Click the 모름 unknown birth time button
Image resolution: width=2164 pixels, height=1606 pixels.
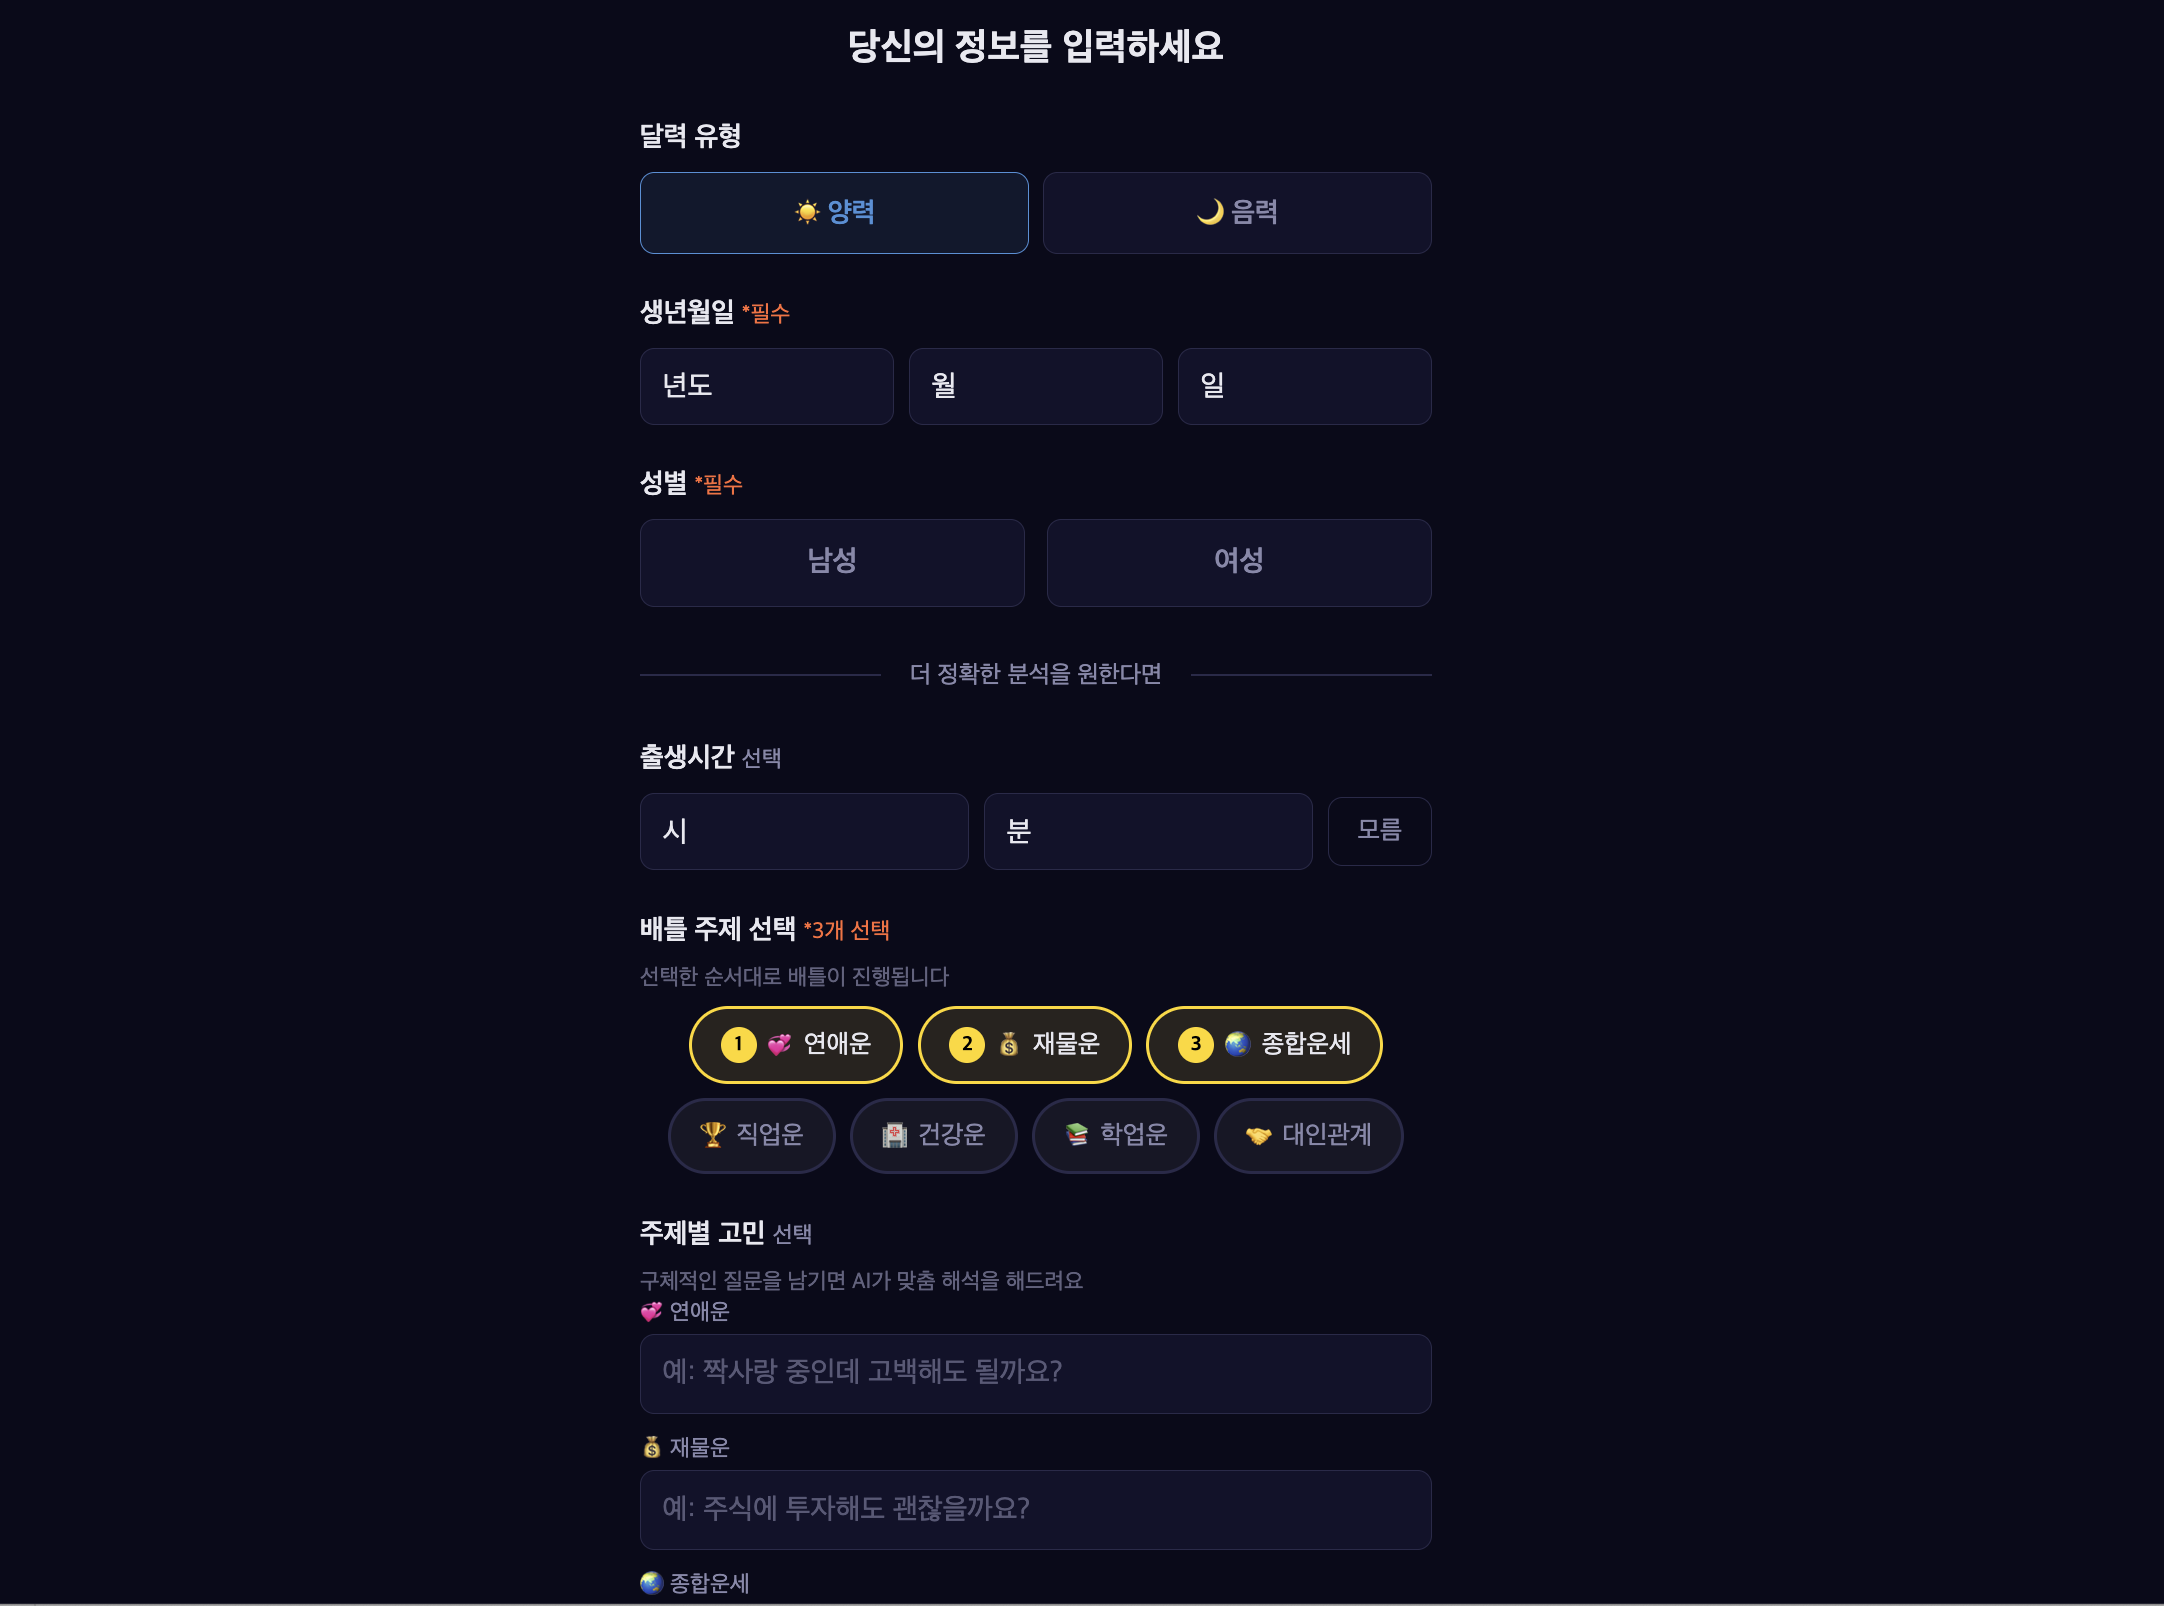(1379, 831)
